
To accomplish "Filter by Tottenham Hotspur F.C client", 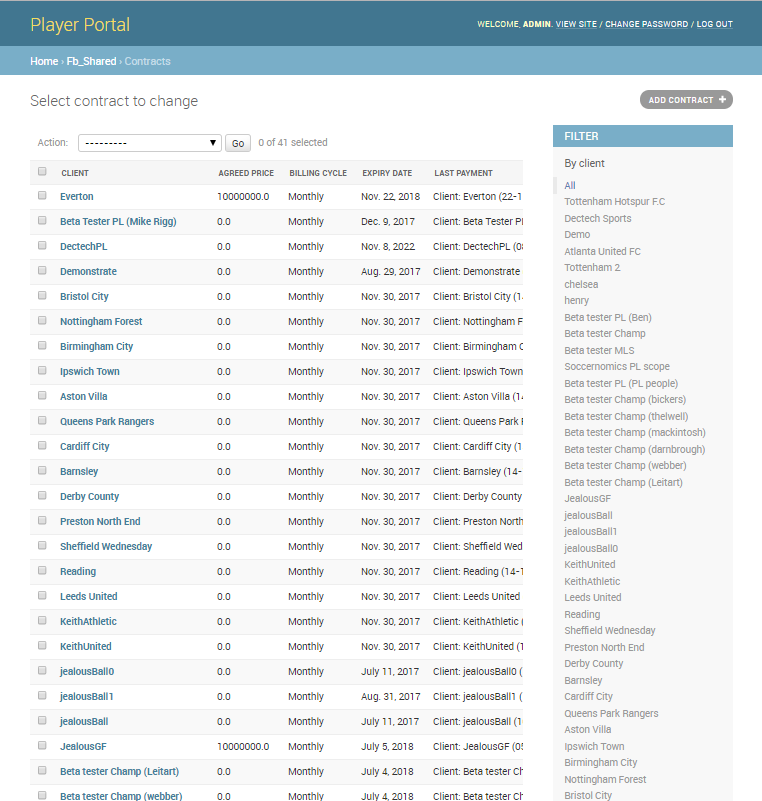I will point(614,202).
